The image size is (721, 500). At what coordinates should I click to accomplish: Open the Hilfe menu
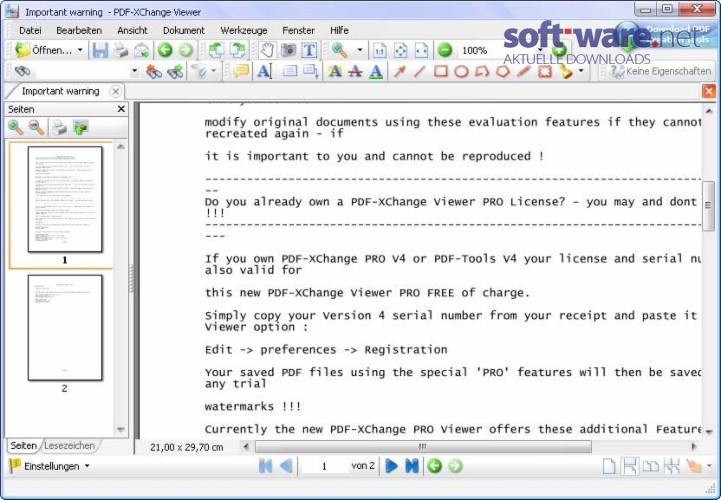pyautogui.click(x=339, y=30)
